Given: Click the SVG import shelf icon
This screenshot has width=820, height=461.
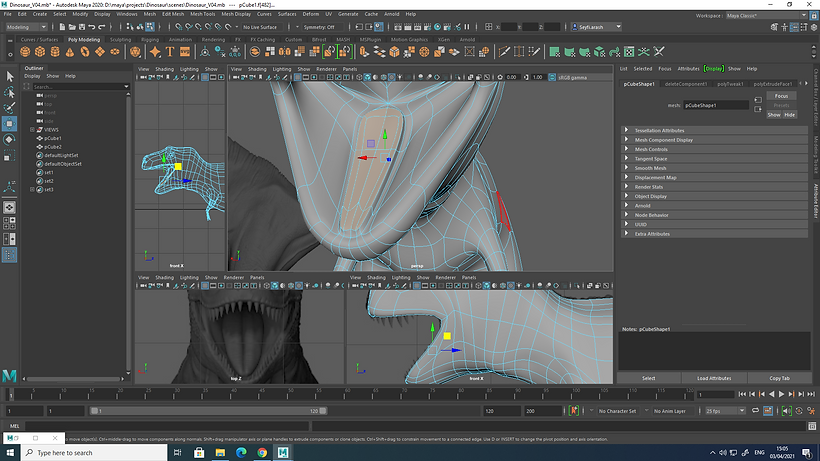Looking at the screenshot, I should coord(185,52).
